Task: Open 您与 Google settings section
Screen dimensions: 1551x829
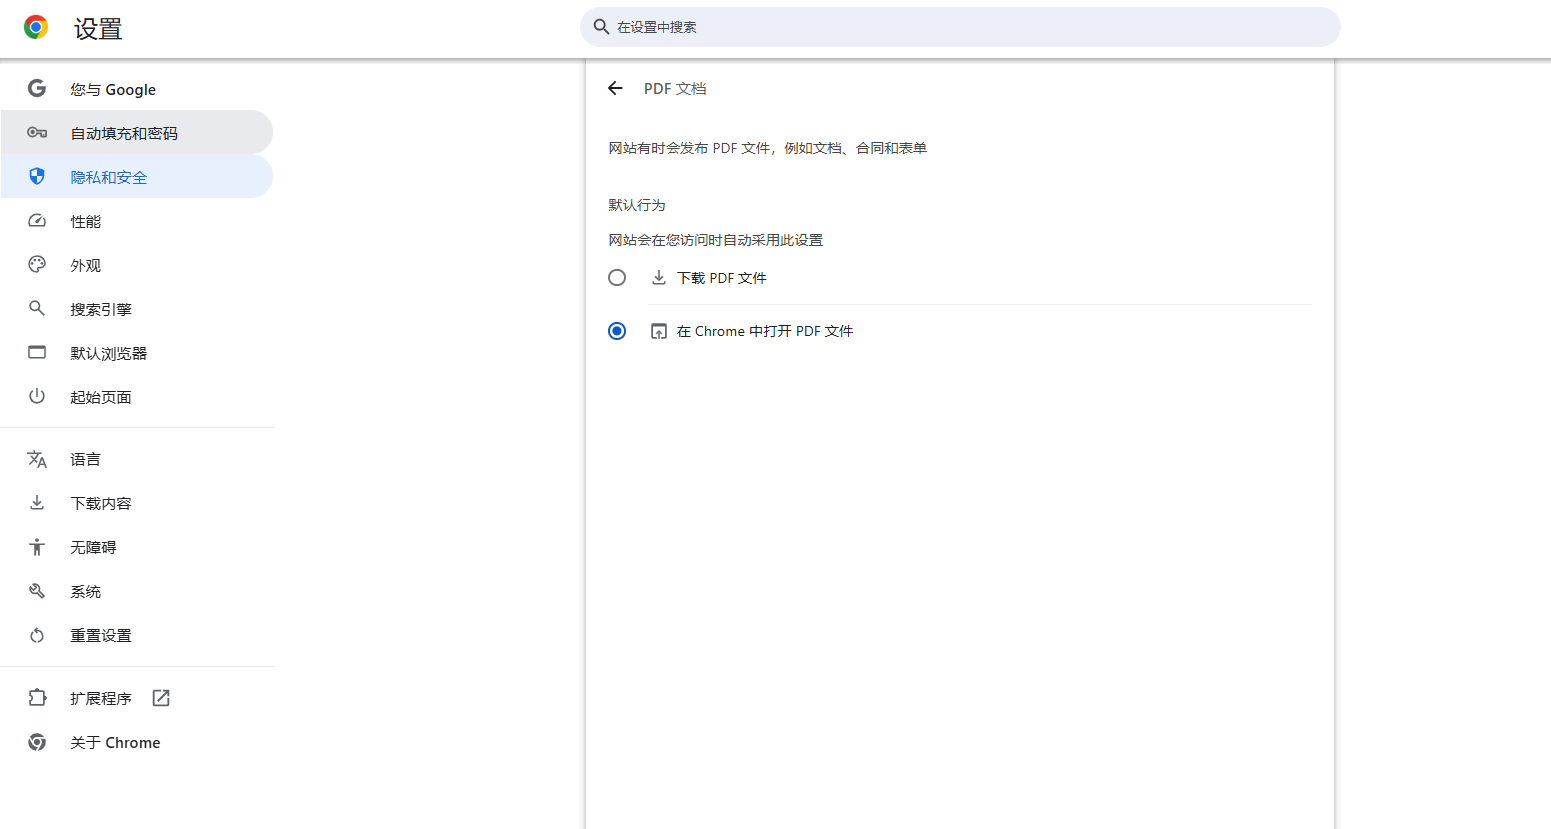Action: pyautogui.click(x=137, y=89)
